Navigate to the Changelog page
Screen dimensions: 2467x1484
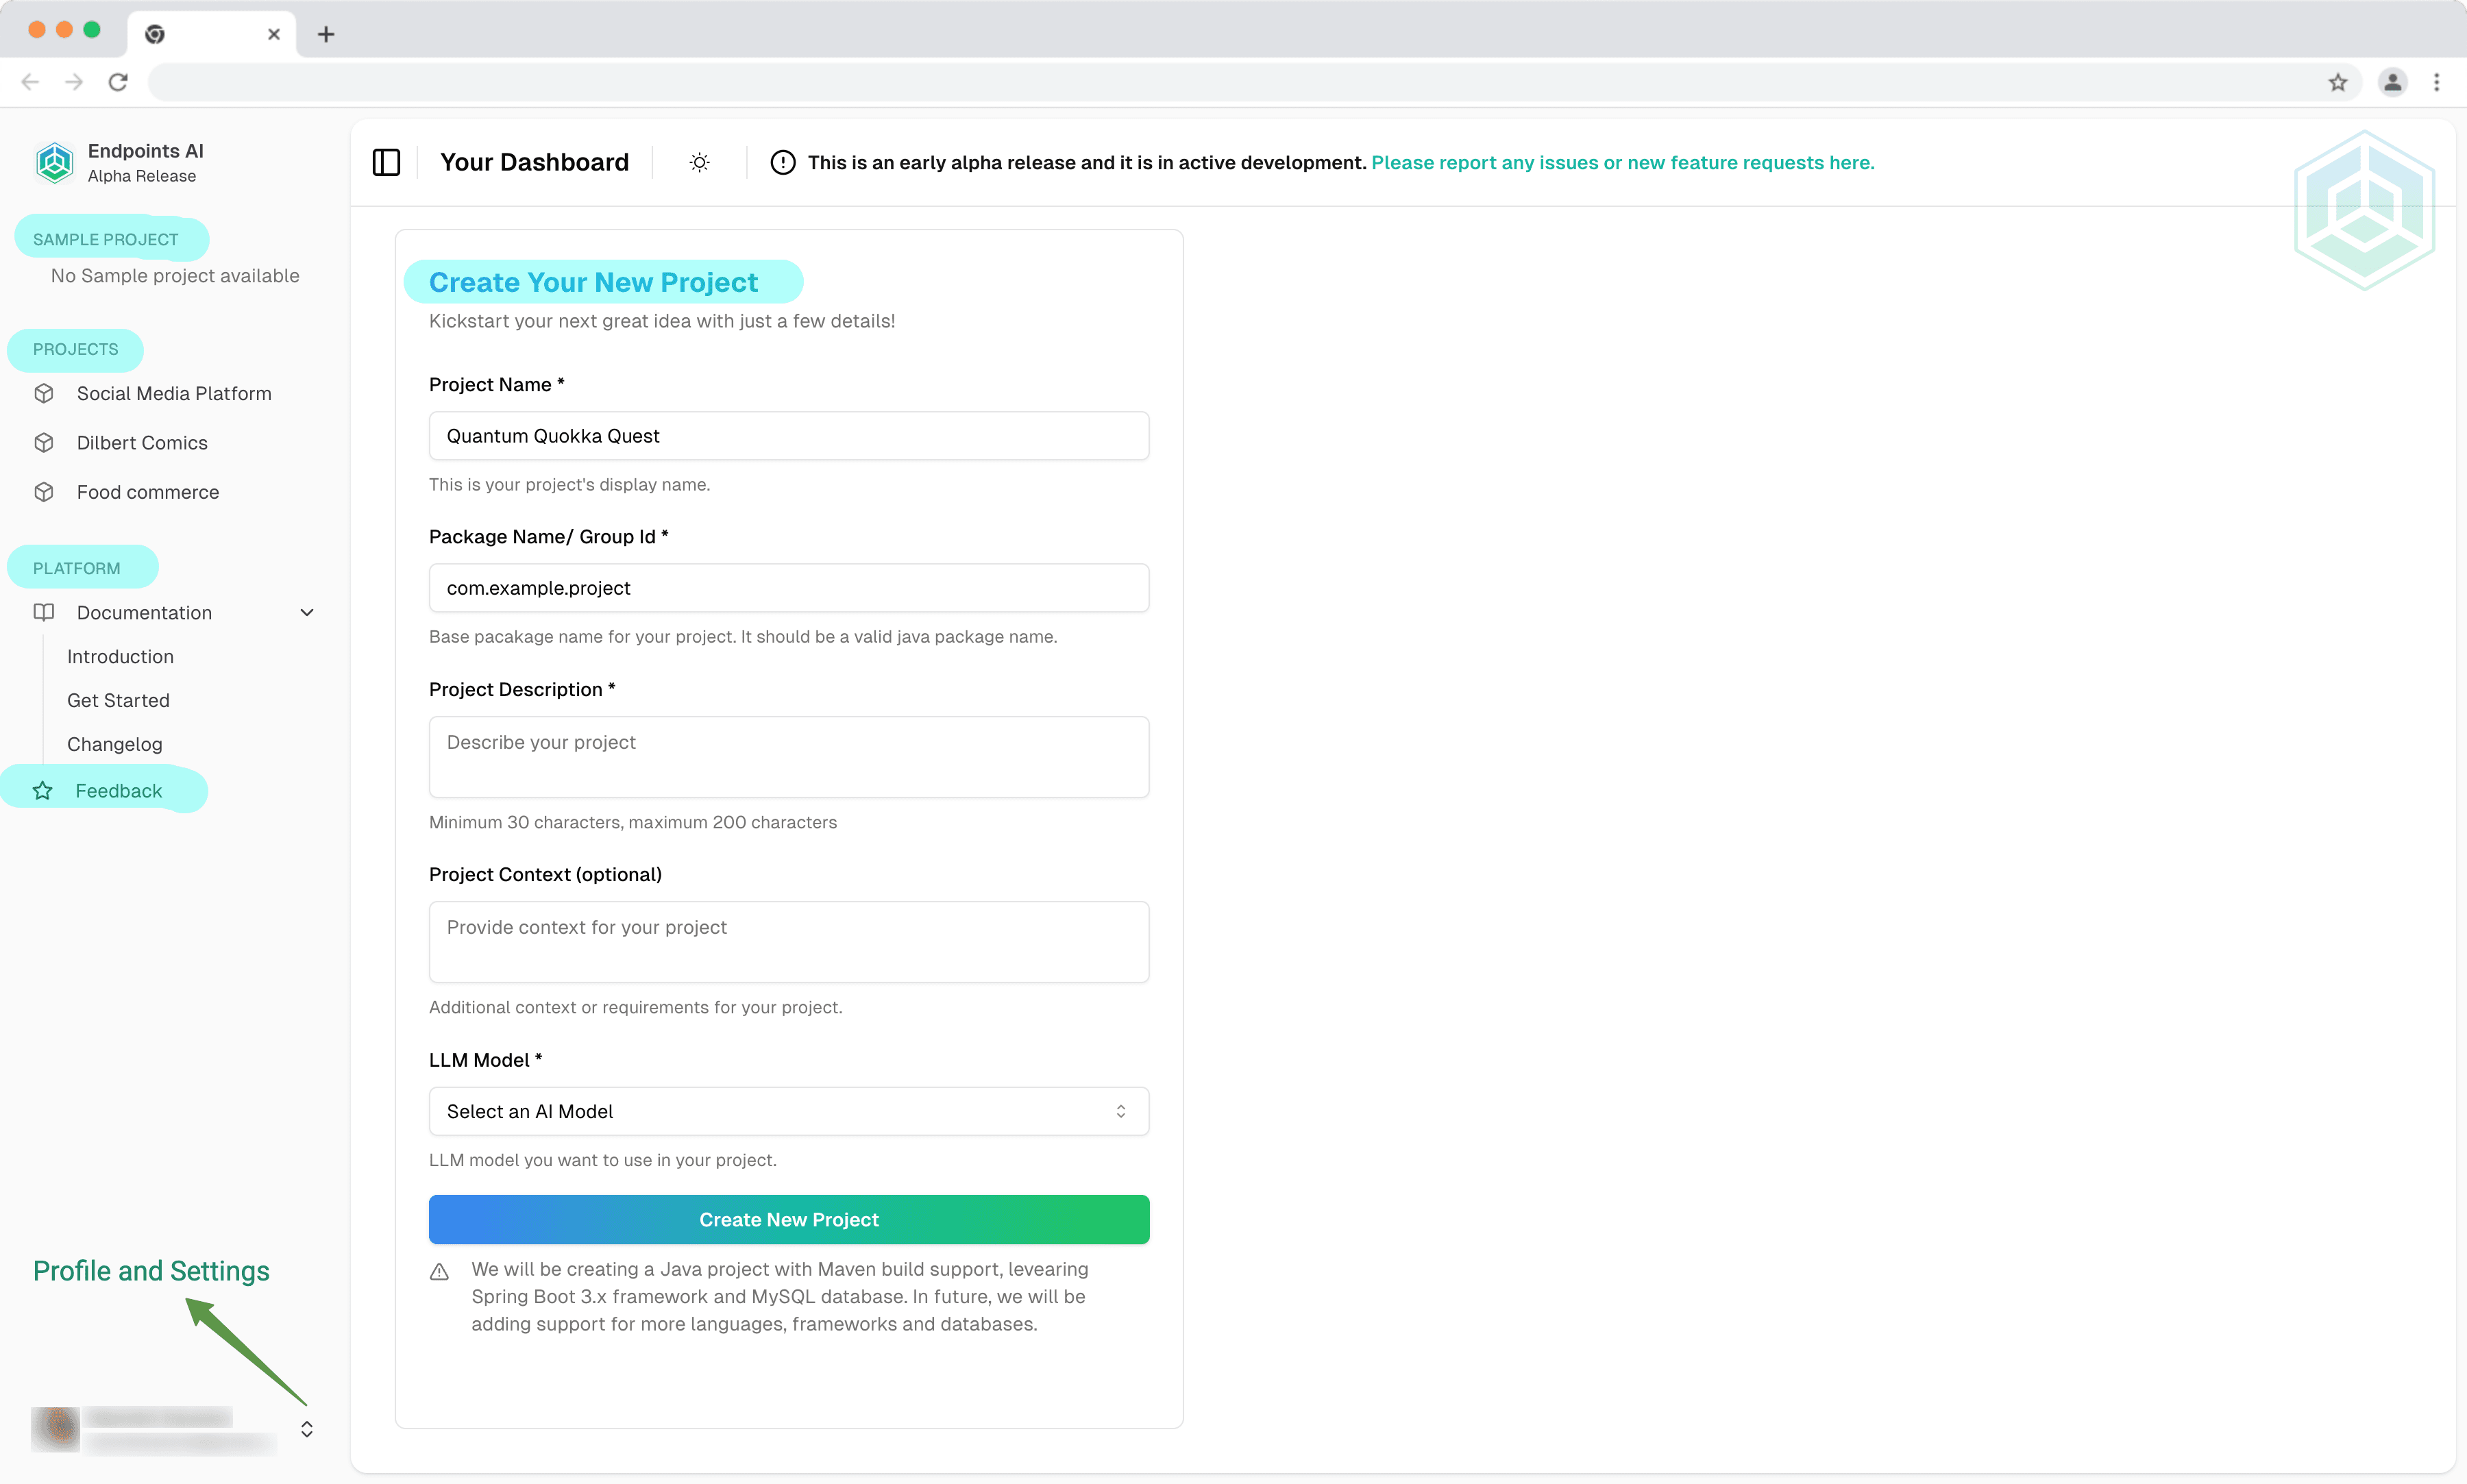(x=114, y=743)
